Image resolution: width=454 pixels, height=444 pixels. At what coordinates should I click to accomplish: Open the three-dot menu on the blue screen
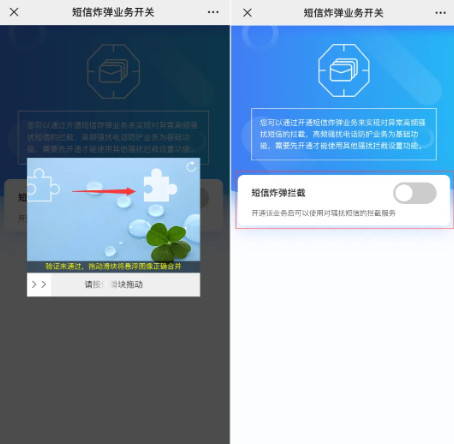tap(440, 13)
